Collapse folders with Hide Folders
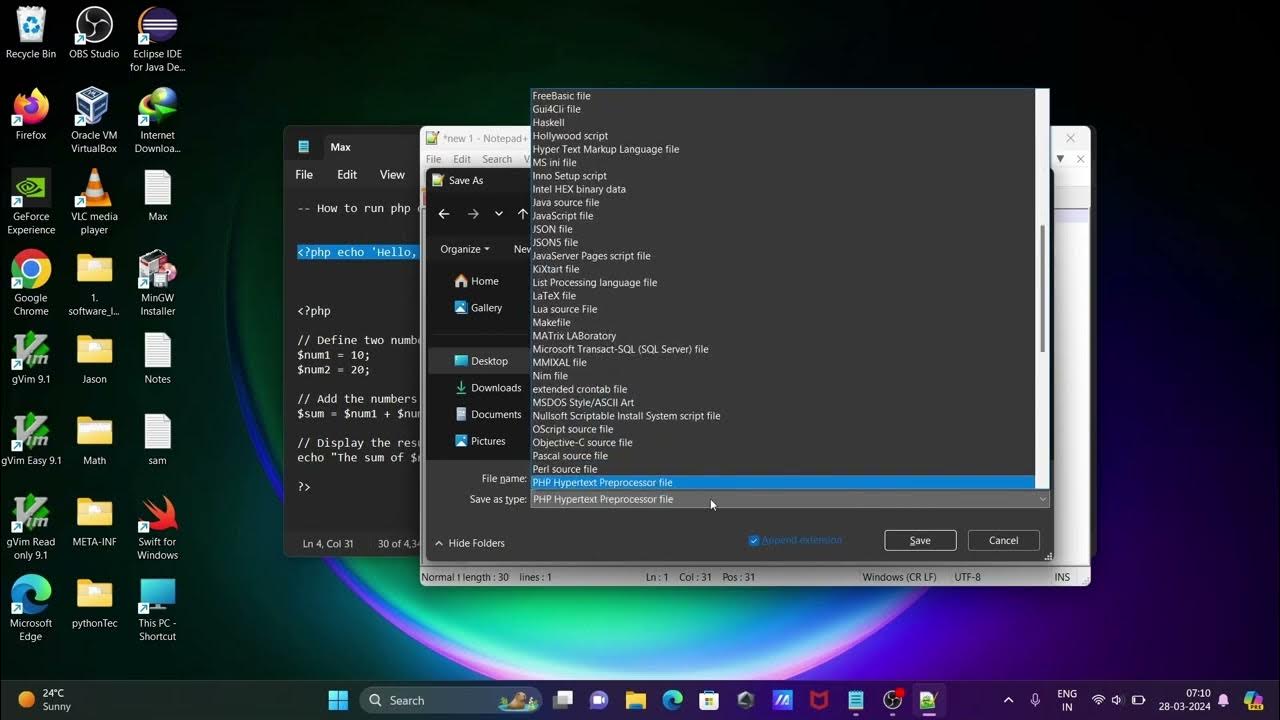The height and width of the screenshot is (720, 1280). click(469, 543)
